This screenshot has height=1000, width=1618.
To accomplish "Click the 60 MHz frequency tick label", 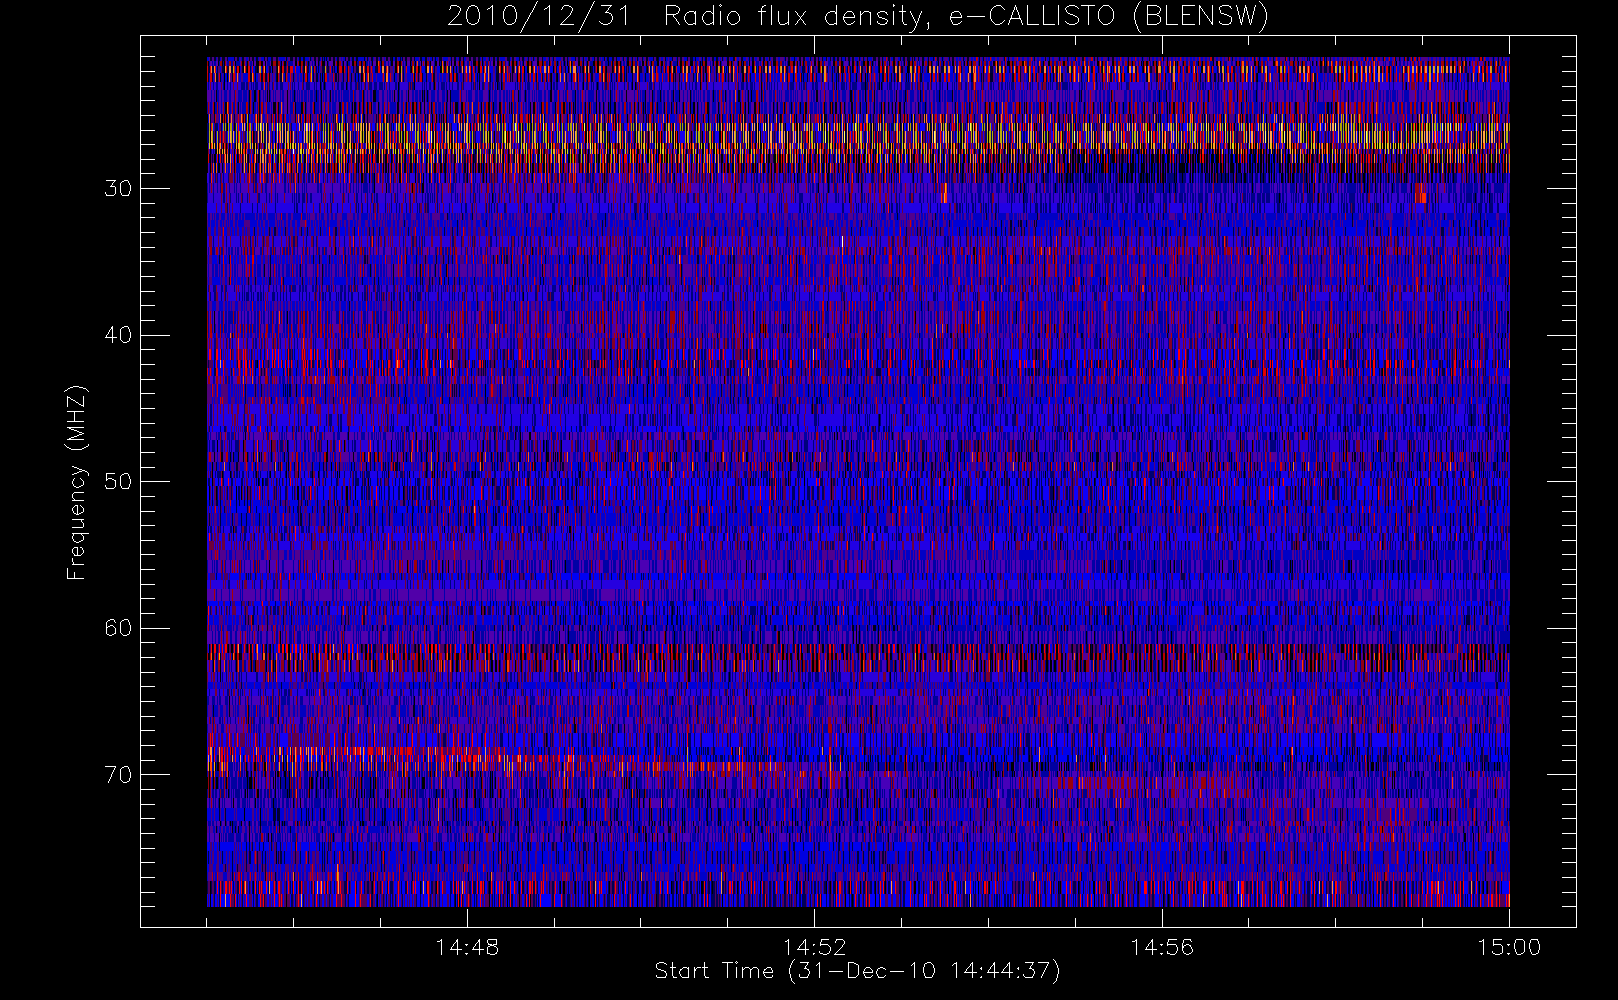I will pos(118,628).
